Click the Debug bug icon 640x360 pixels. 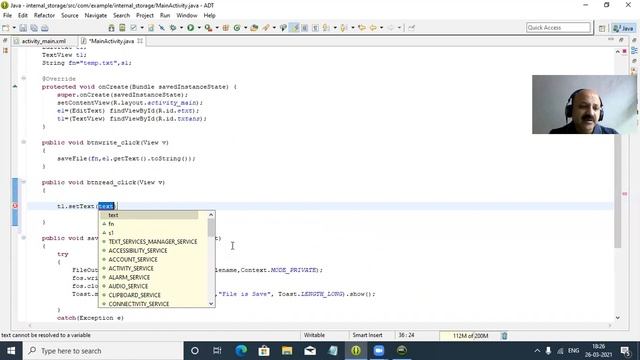tap(173, 28)
